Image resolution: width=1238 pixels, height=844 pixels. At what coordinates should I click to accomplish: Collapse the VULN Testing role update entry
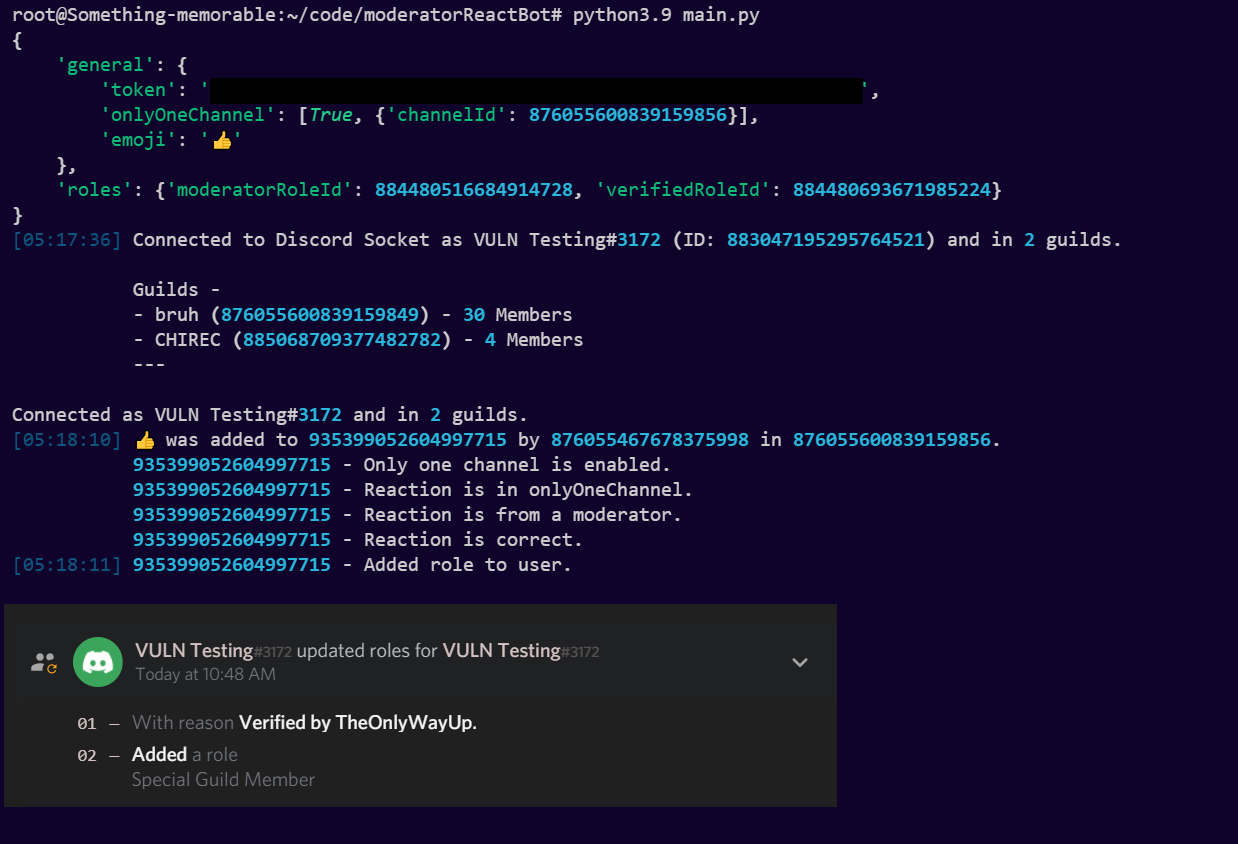point(799,662)
